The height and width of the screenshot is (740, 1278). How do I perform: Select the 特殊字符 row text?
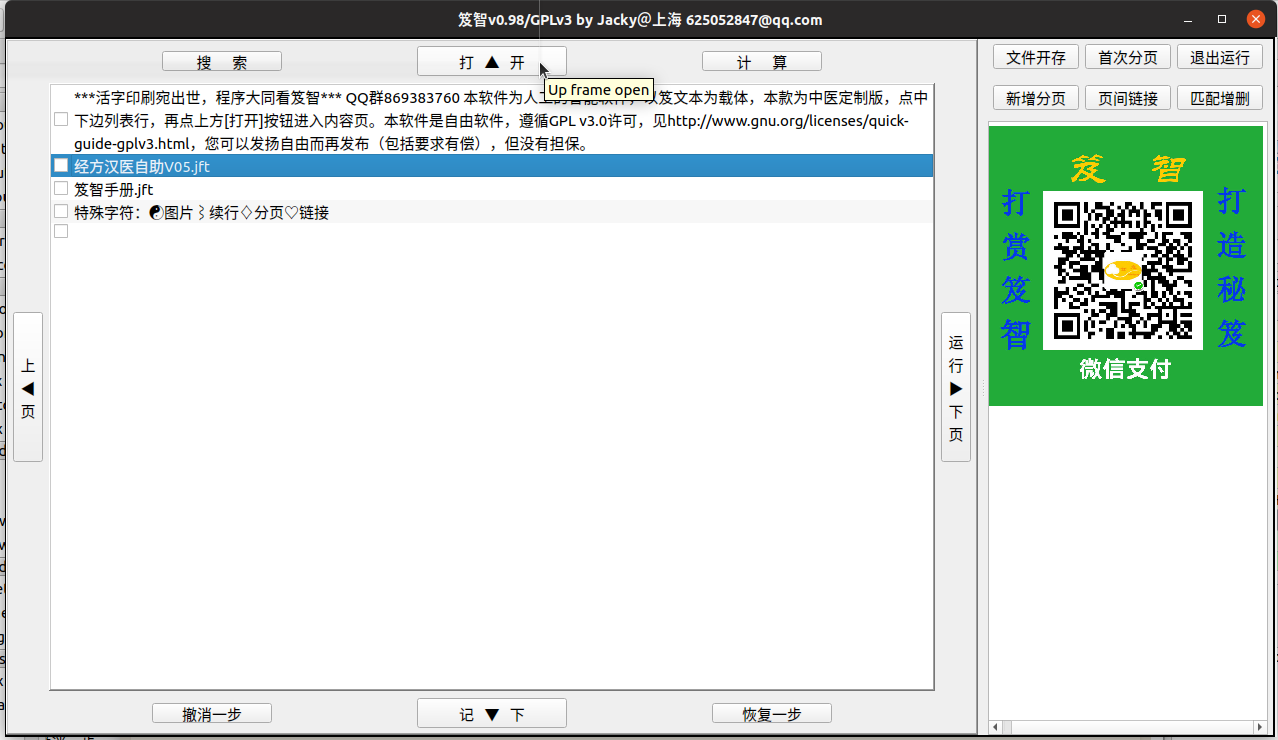click(x=201, y=212)
